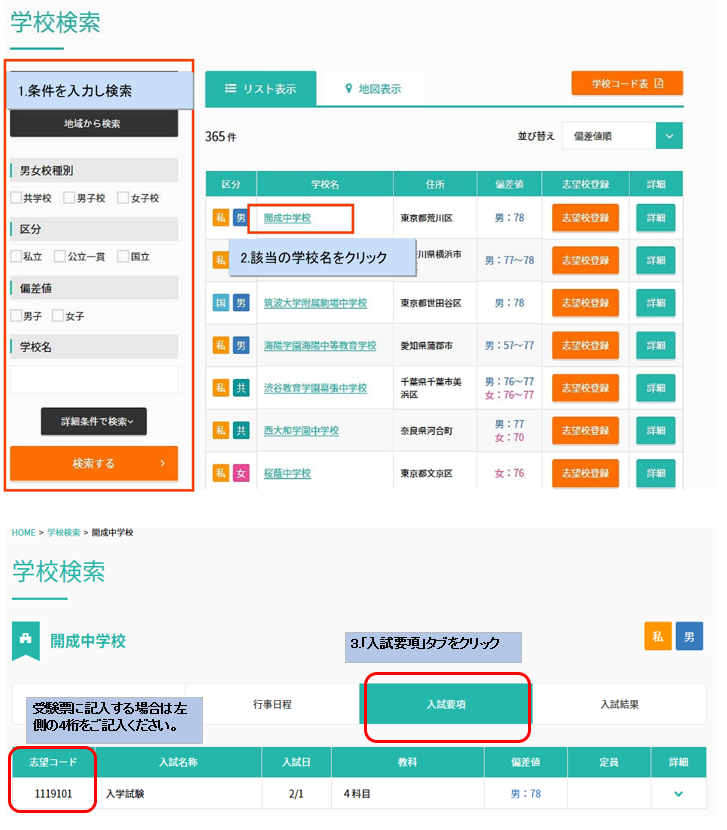727x830 pixels.
Task: Switch to the 地図表示 tab
Action: [x=372, y=89]
